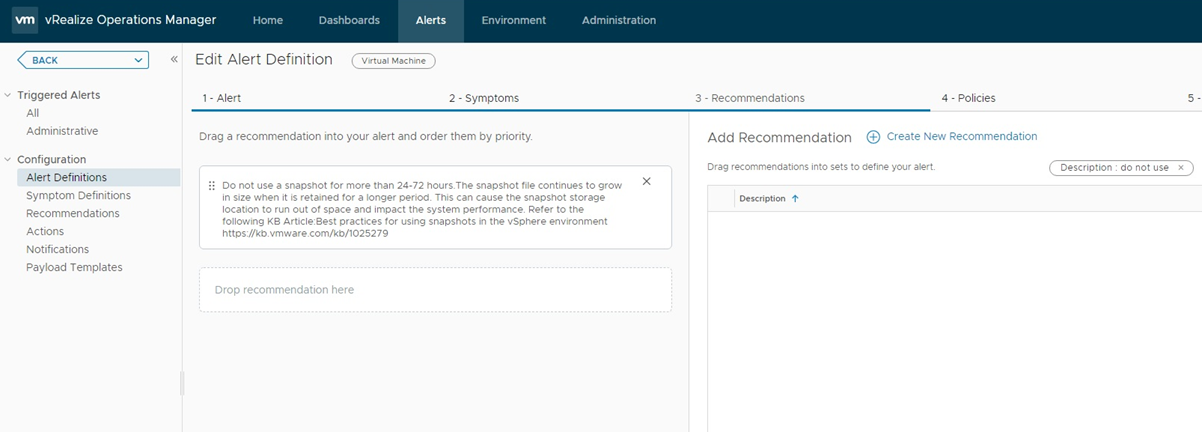Click the drag handle on snapshot recommendation
The image size is (1202, 432).
(212, 186)
